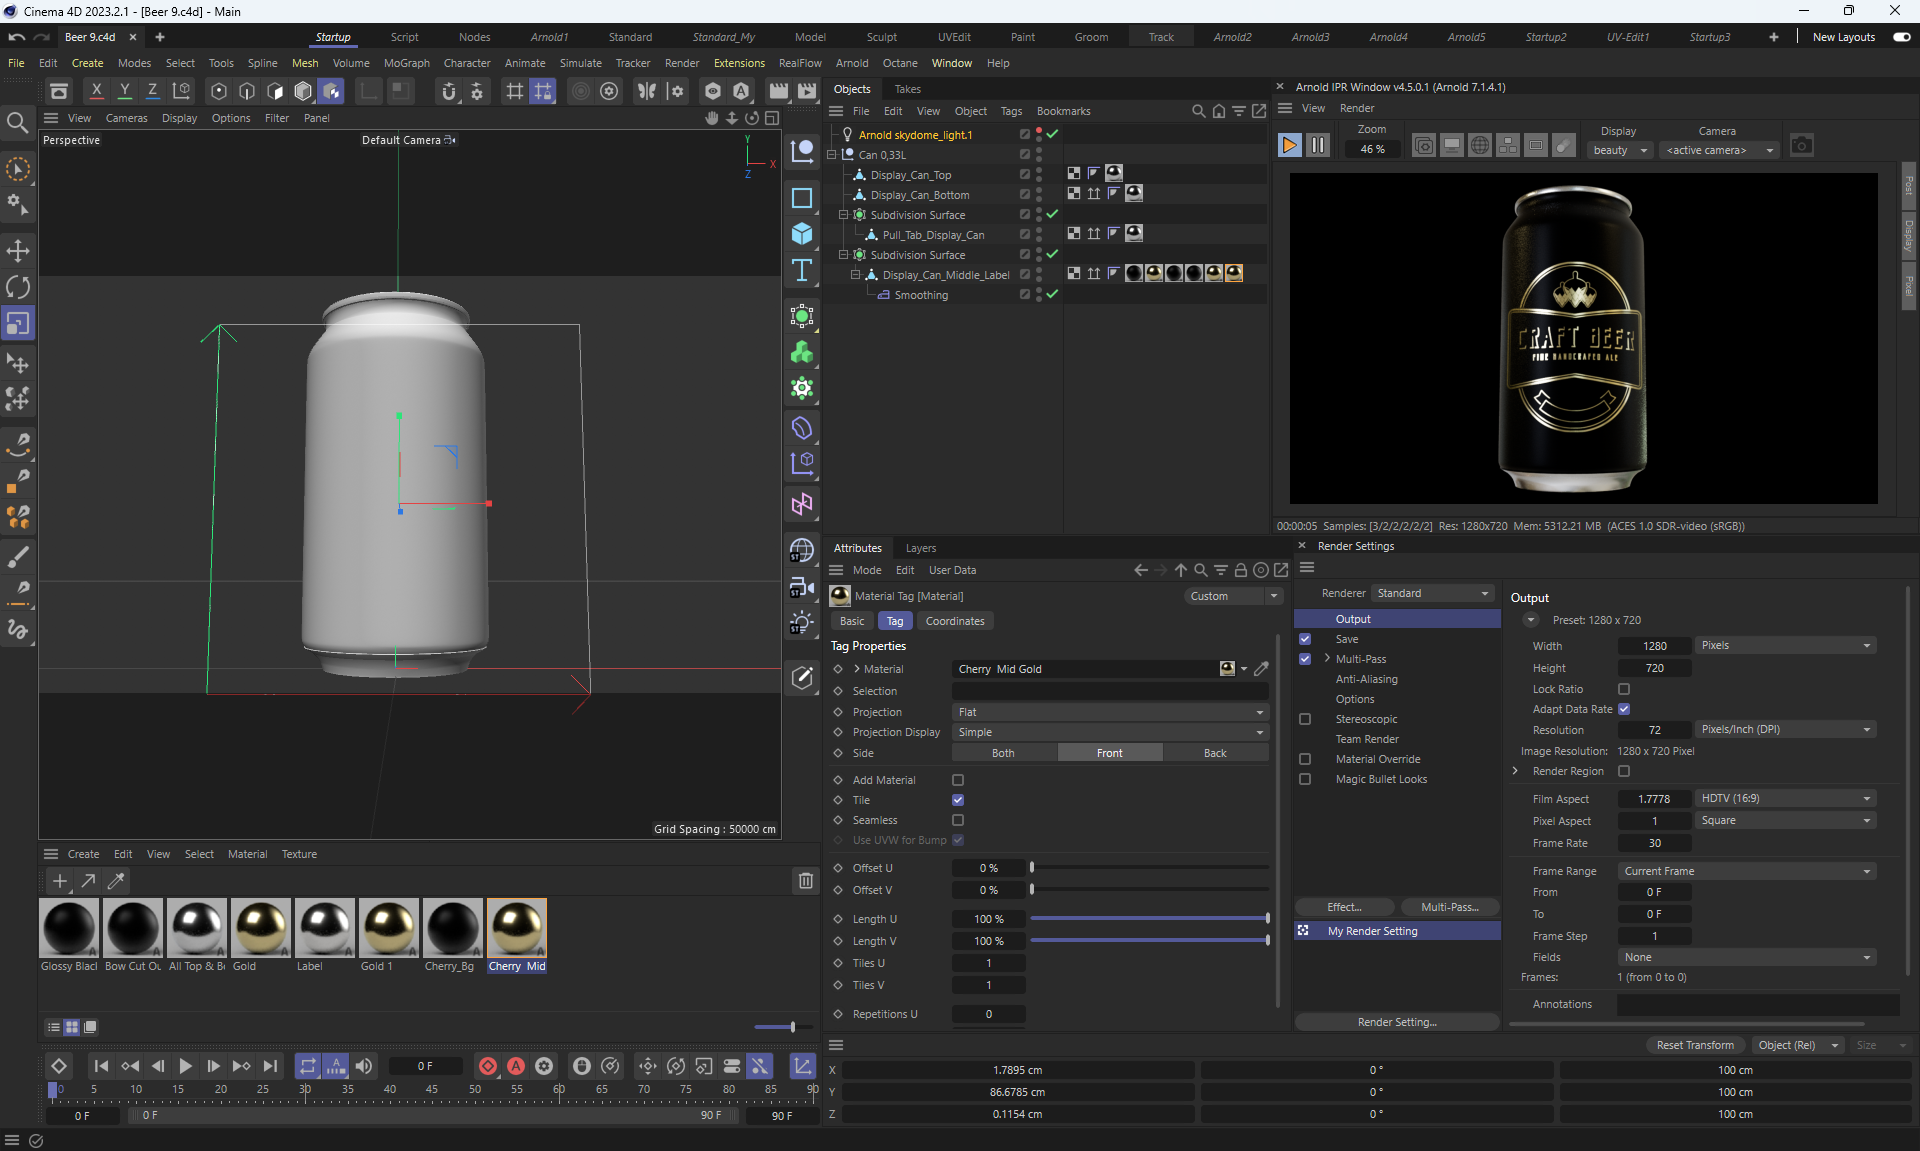The height and width of the screenshot is (1151, 1920).
Task: Click the Cube primitive icon
Action: coord(801,234)
